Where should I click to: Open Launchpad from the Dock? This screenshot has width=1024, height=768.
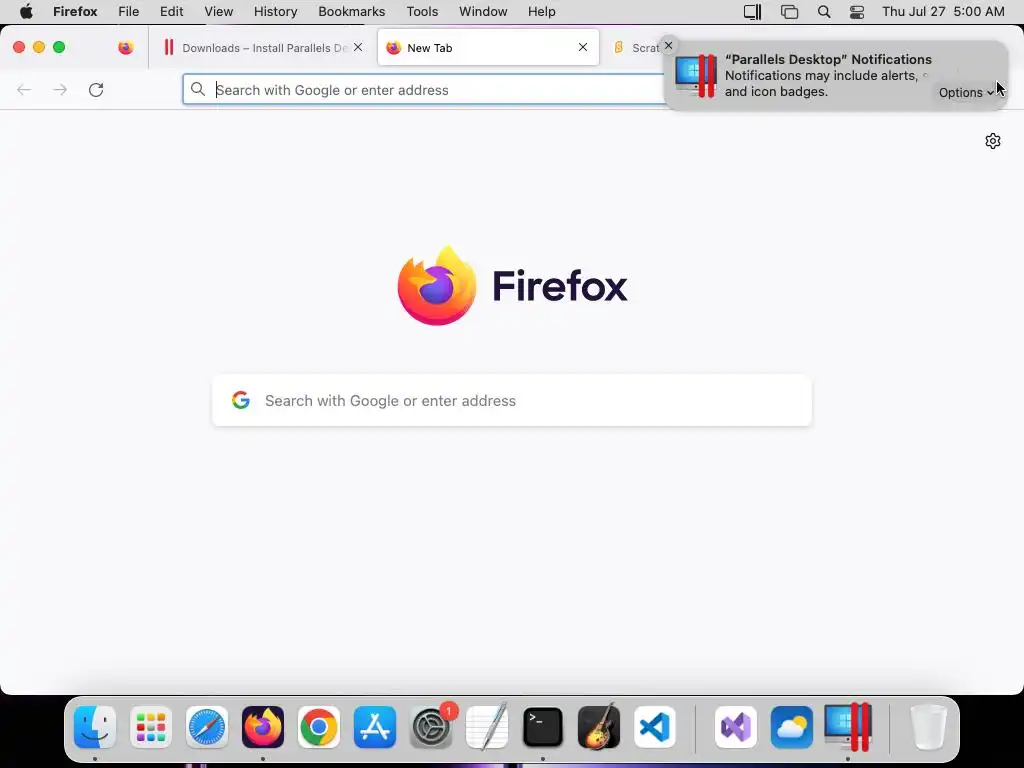pos(151,727)
